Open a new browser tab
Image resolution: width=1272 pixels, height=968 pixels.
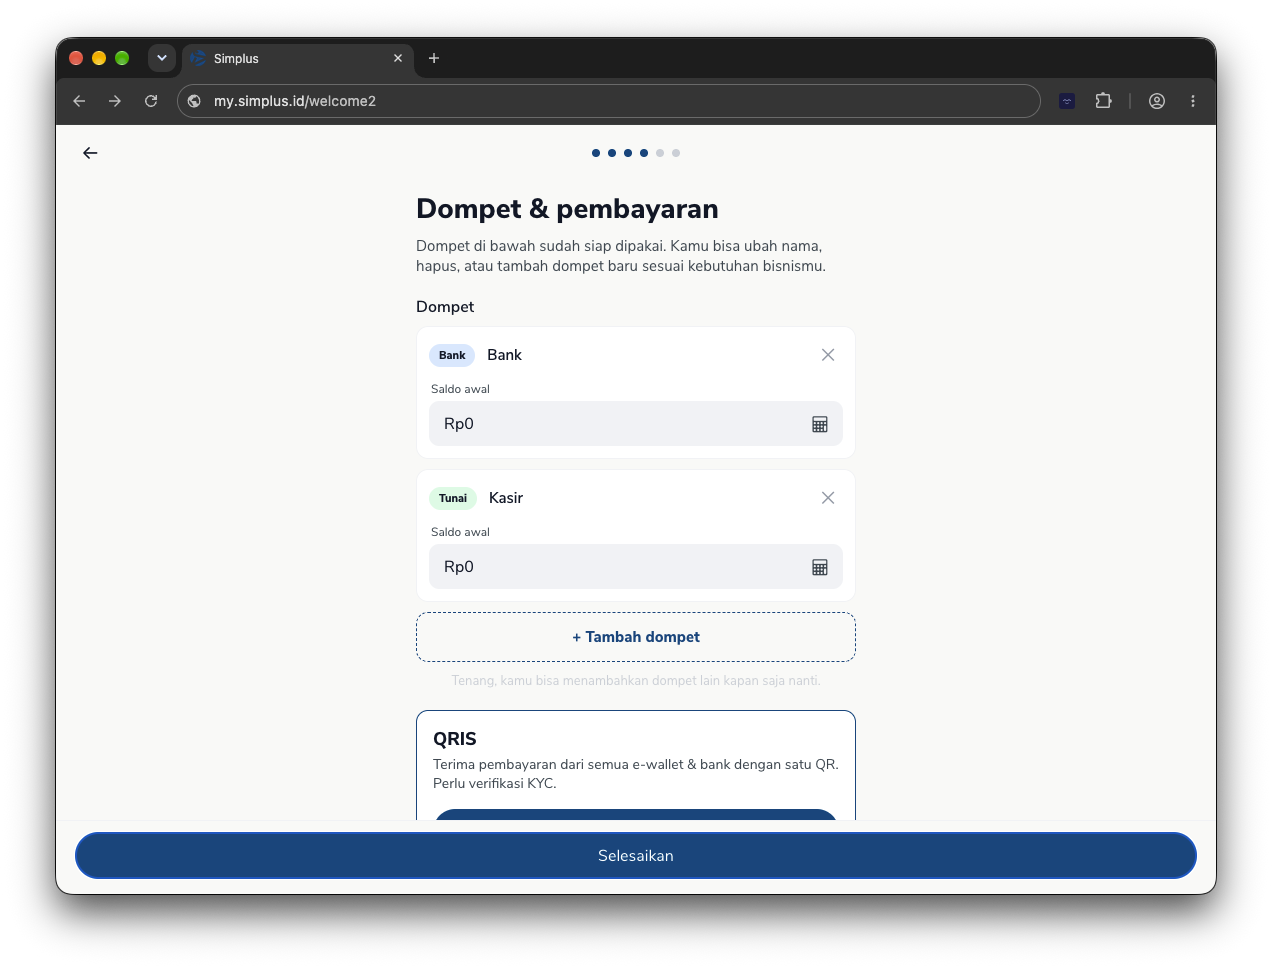pos(434,58)
